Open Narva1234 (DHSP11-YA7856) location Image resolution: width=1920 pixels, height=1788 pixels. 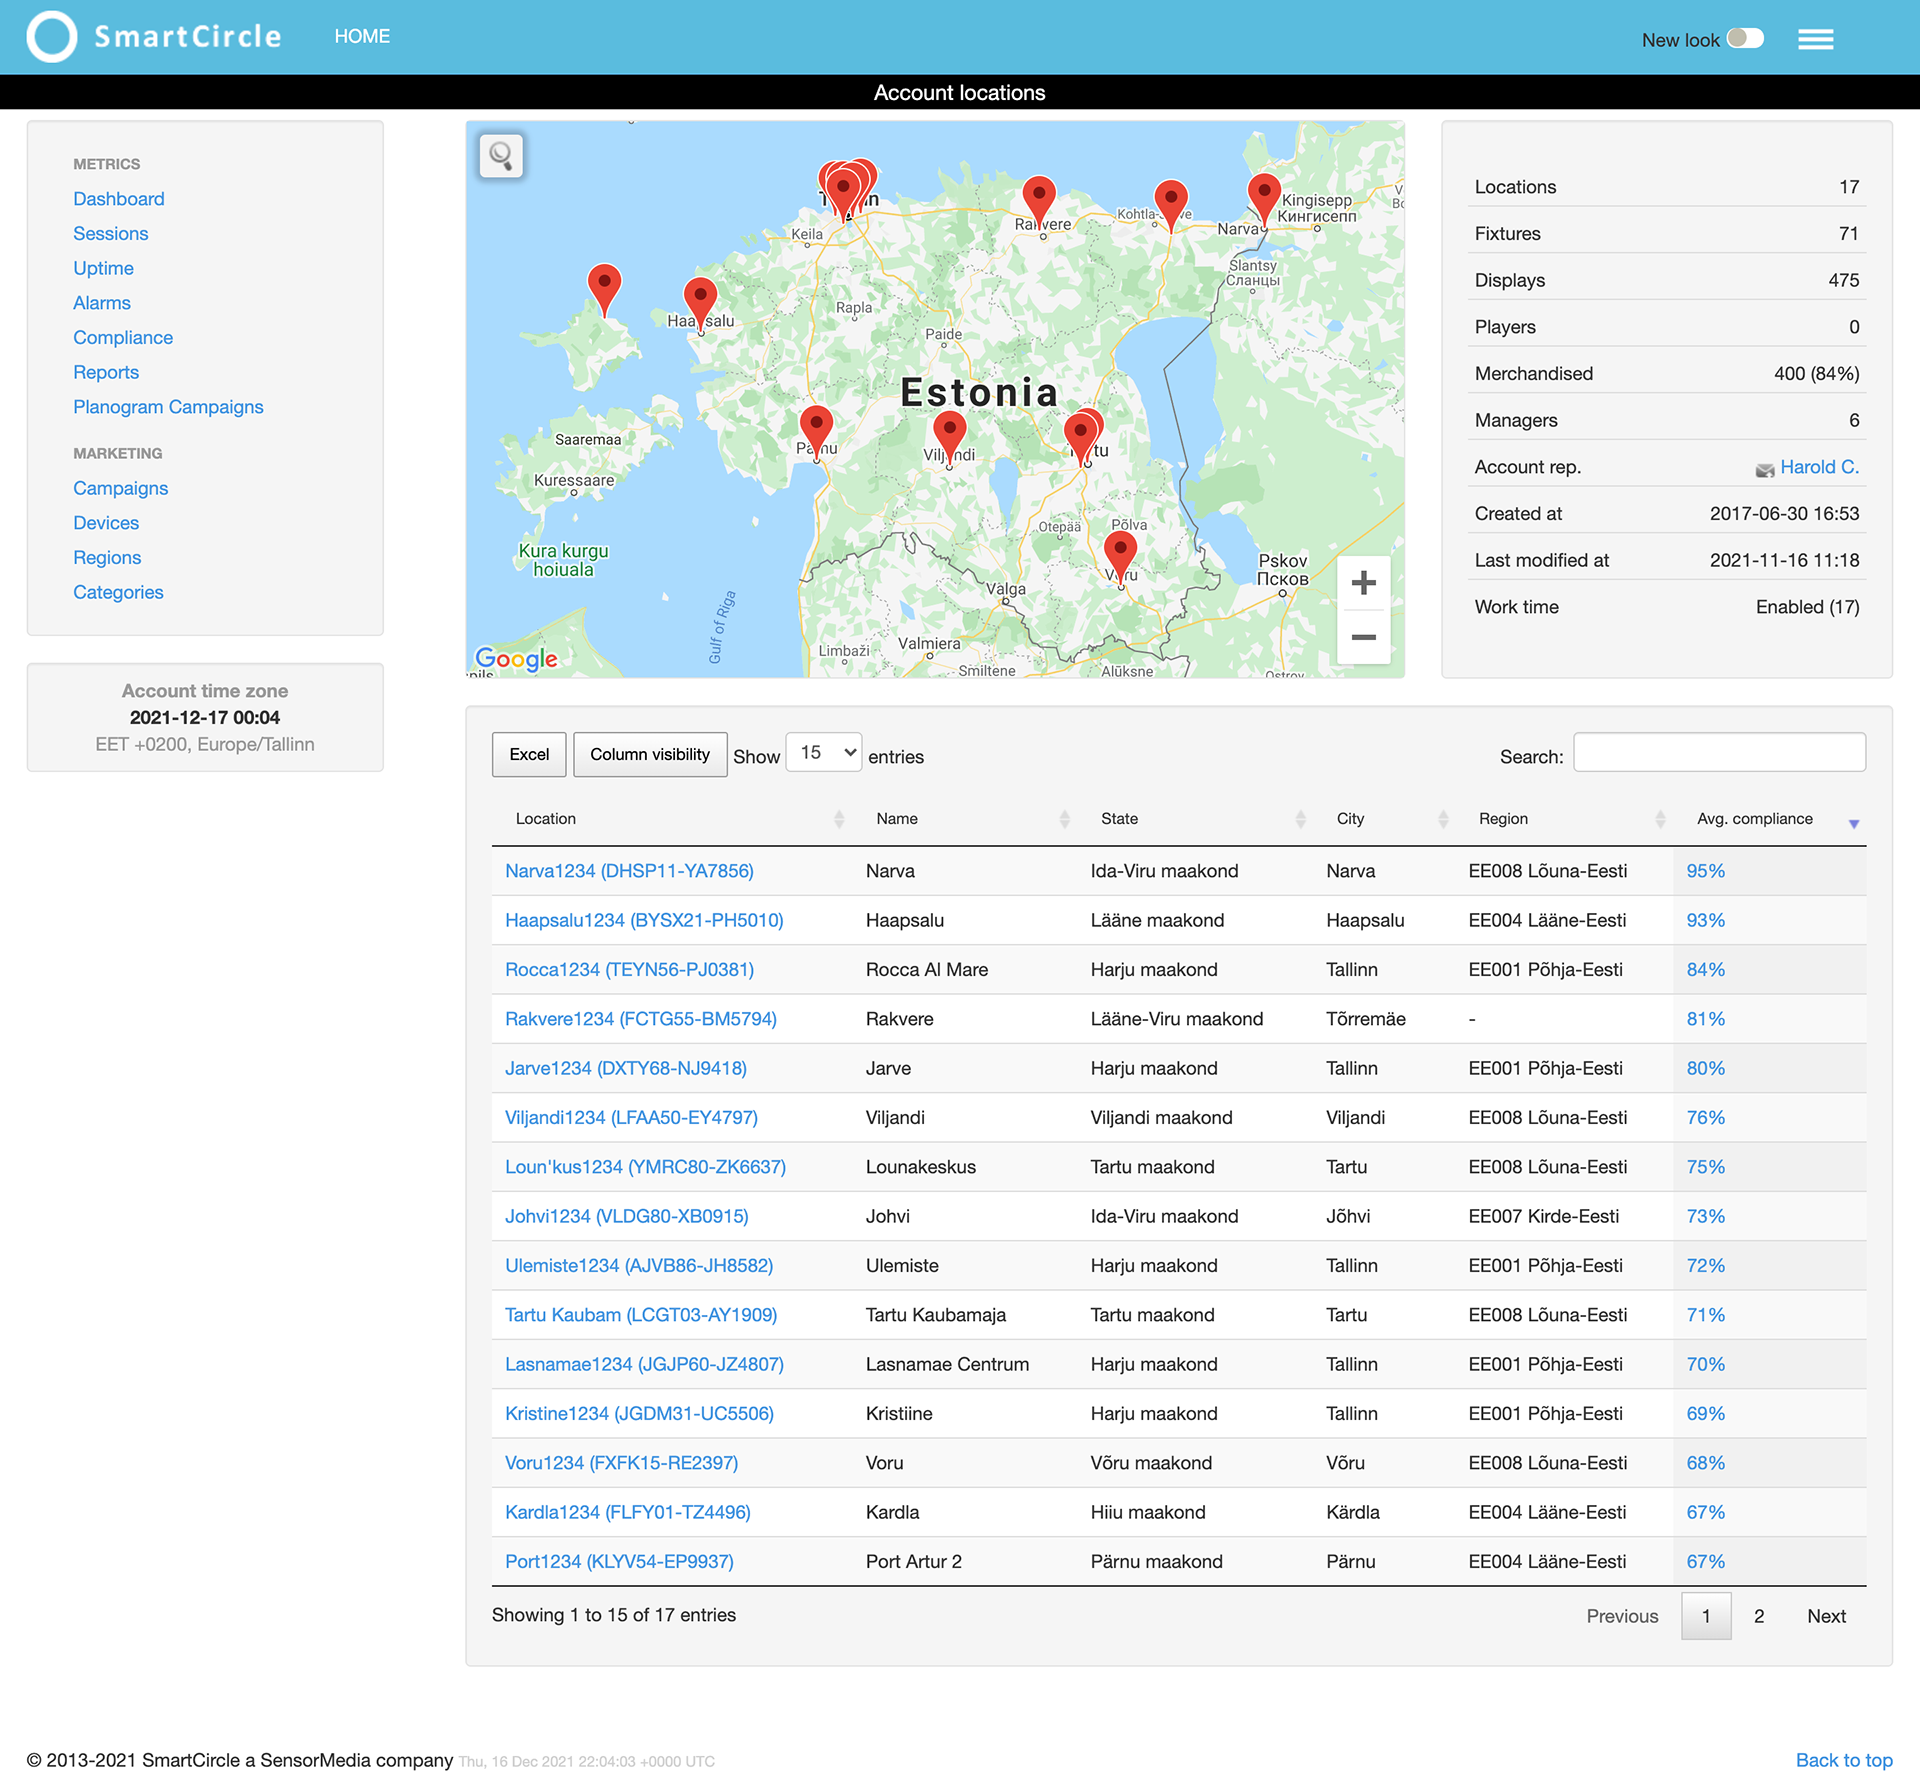629,871
